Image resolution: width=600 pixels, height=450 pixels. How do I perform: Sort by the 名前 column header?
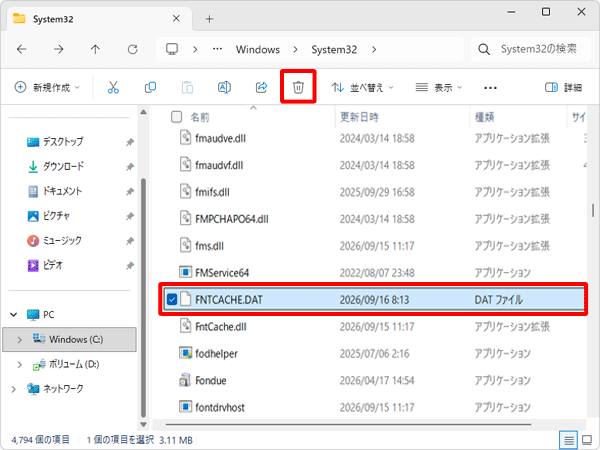click(x=200, y=117)
